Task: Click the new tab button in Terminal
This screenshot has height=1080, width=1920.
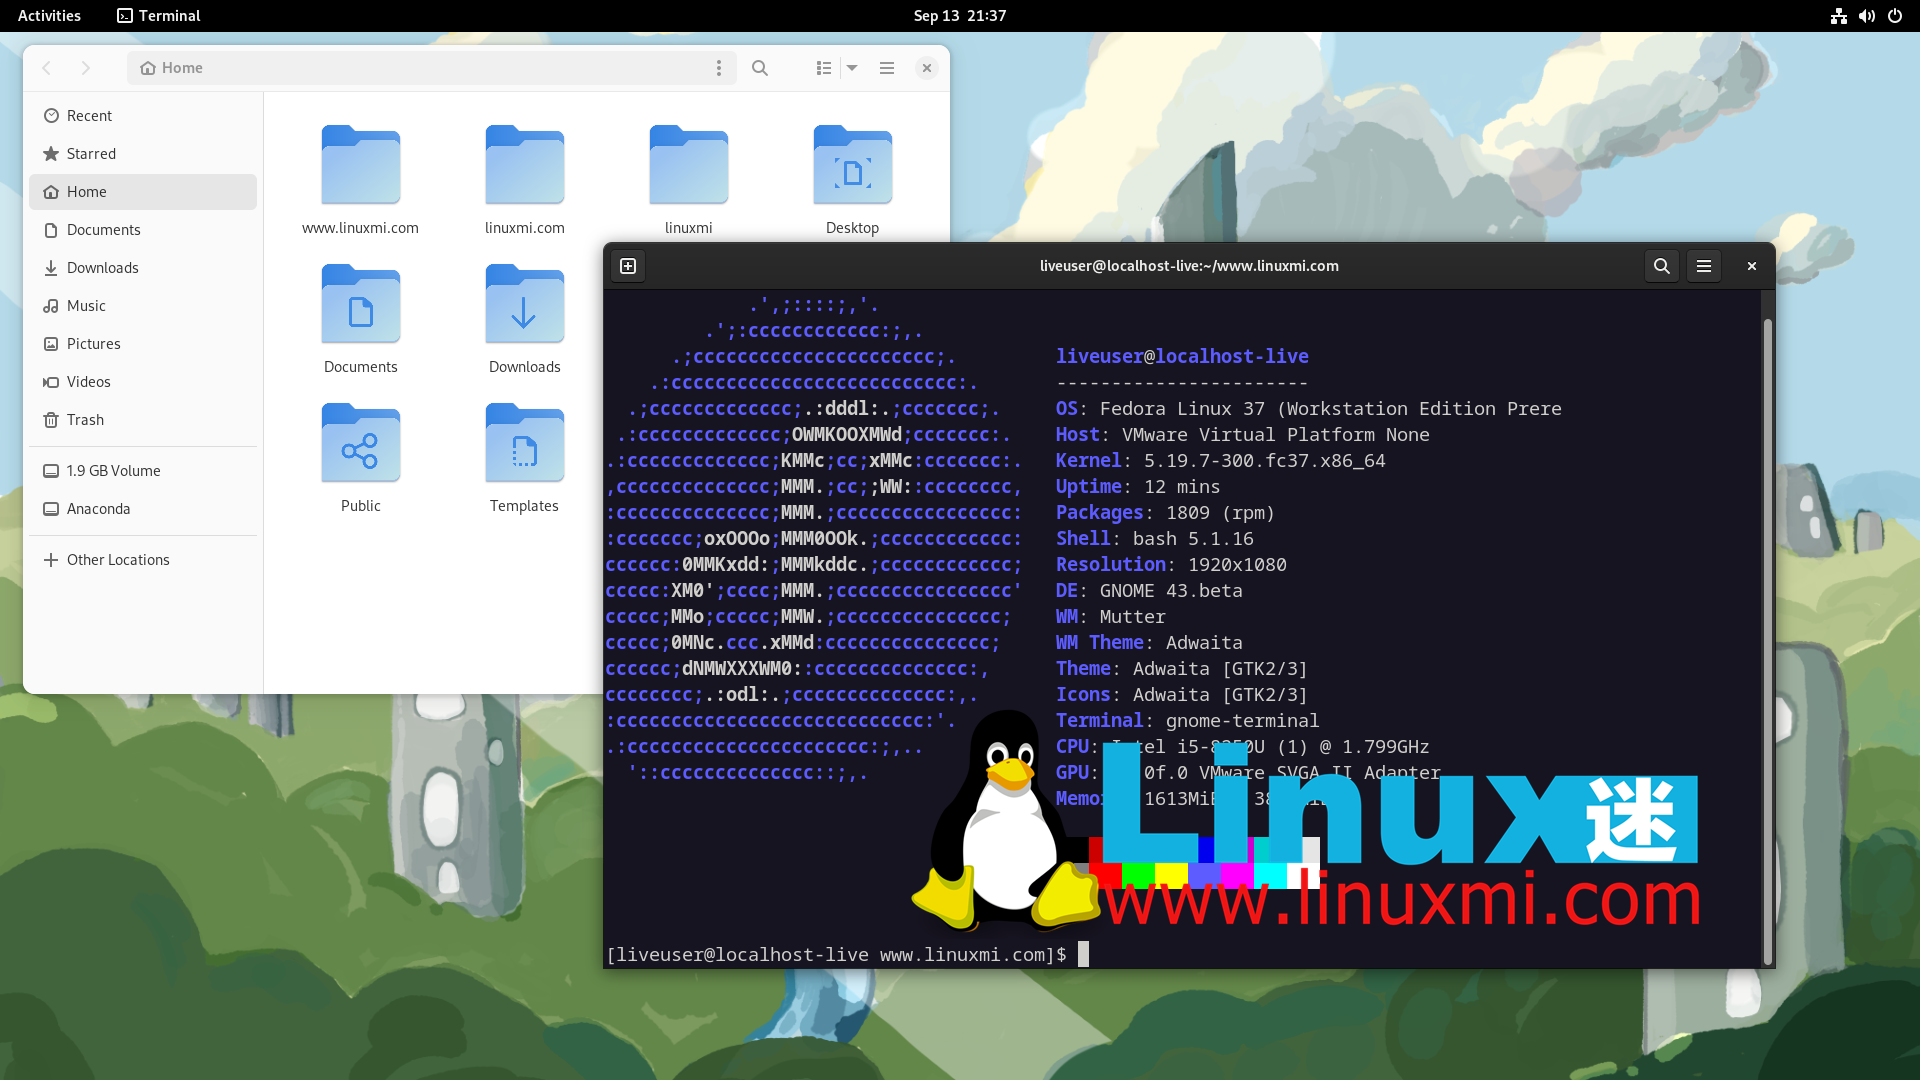Action: (628, 266)
